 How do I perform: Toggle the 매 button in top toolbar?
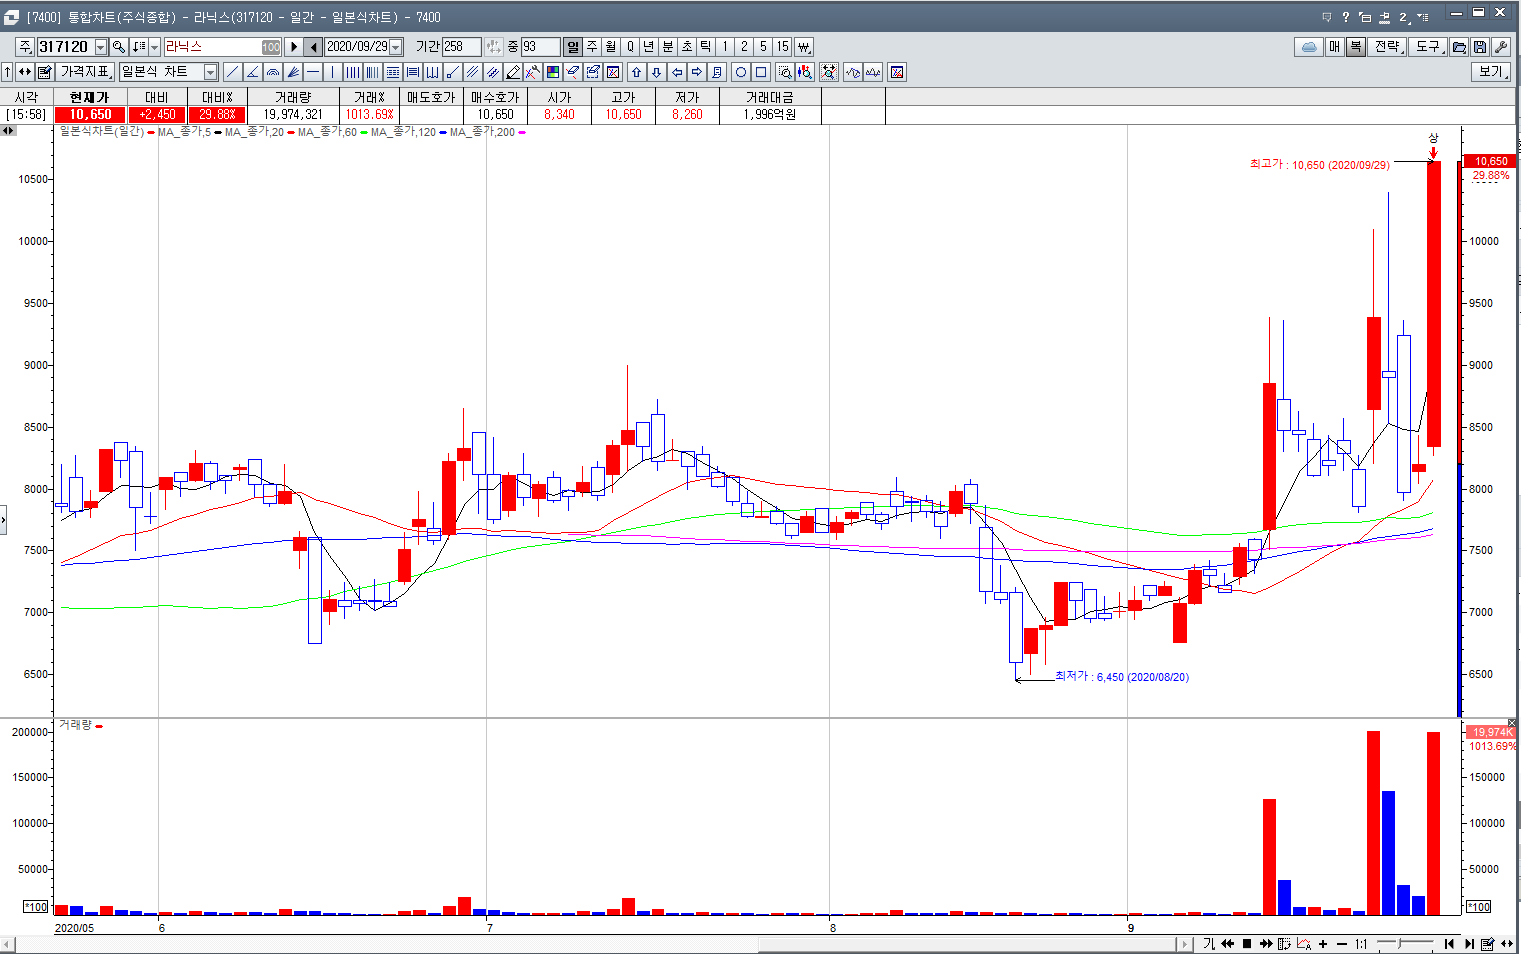(1335, 47)
